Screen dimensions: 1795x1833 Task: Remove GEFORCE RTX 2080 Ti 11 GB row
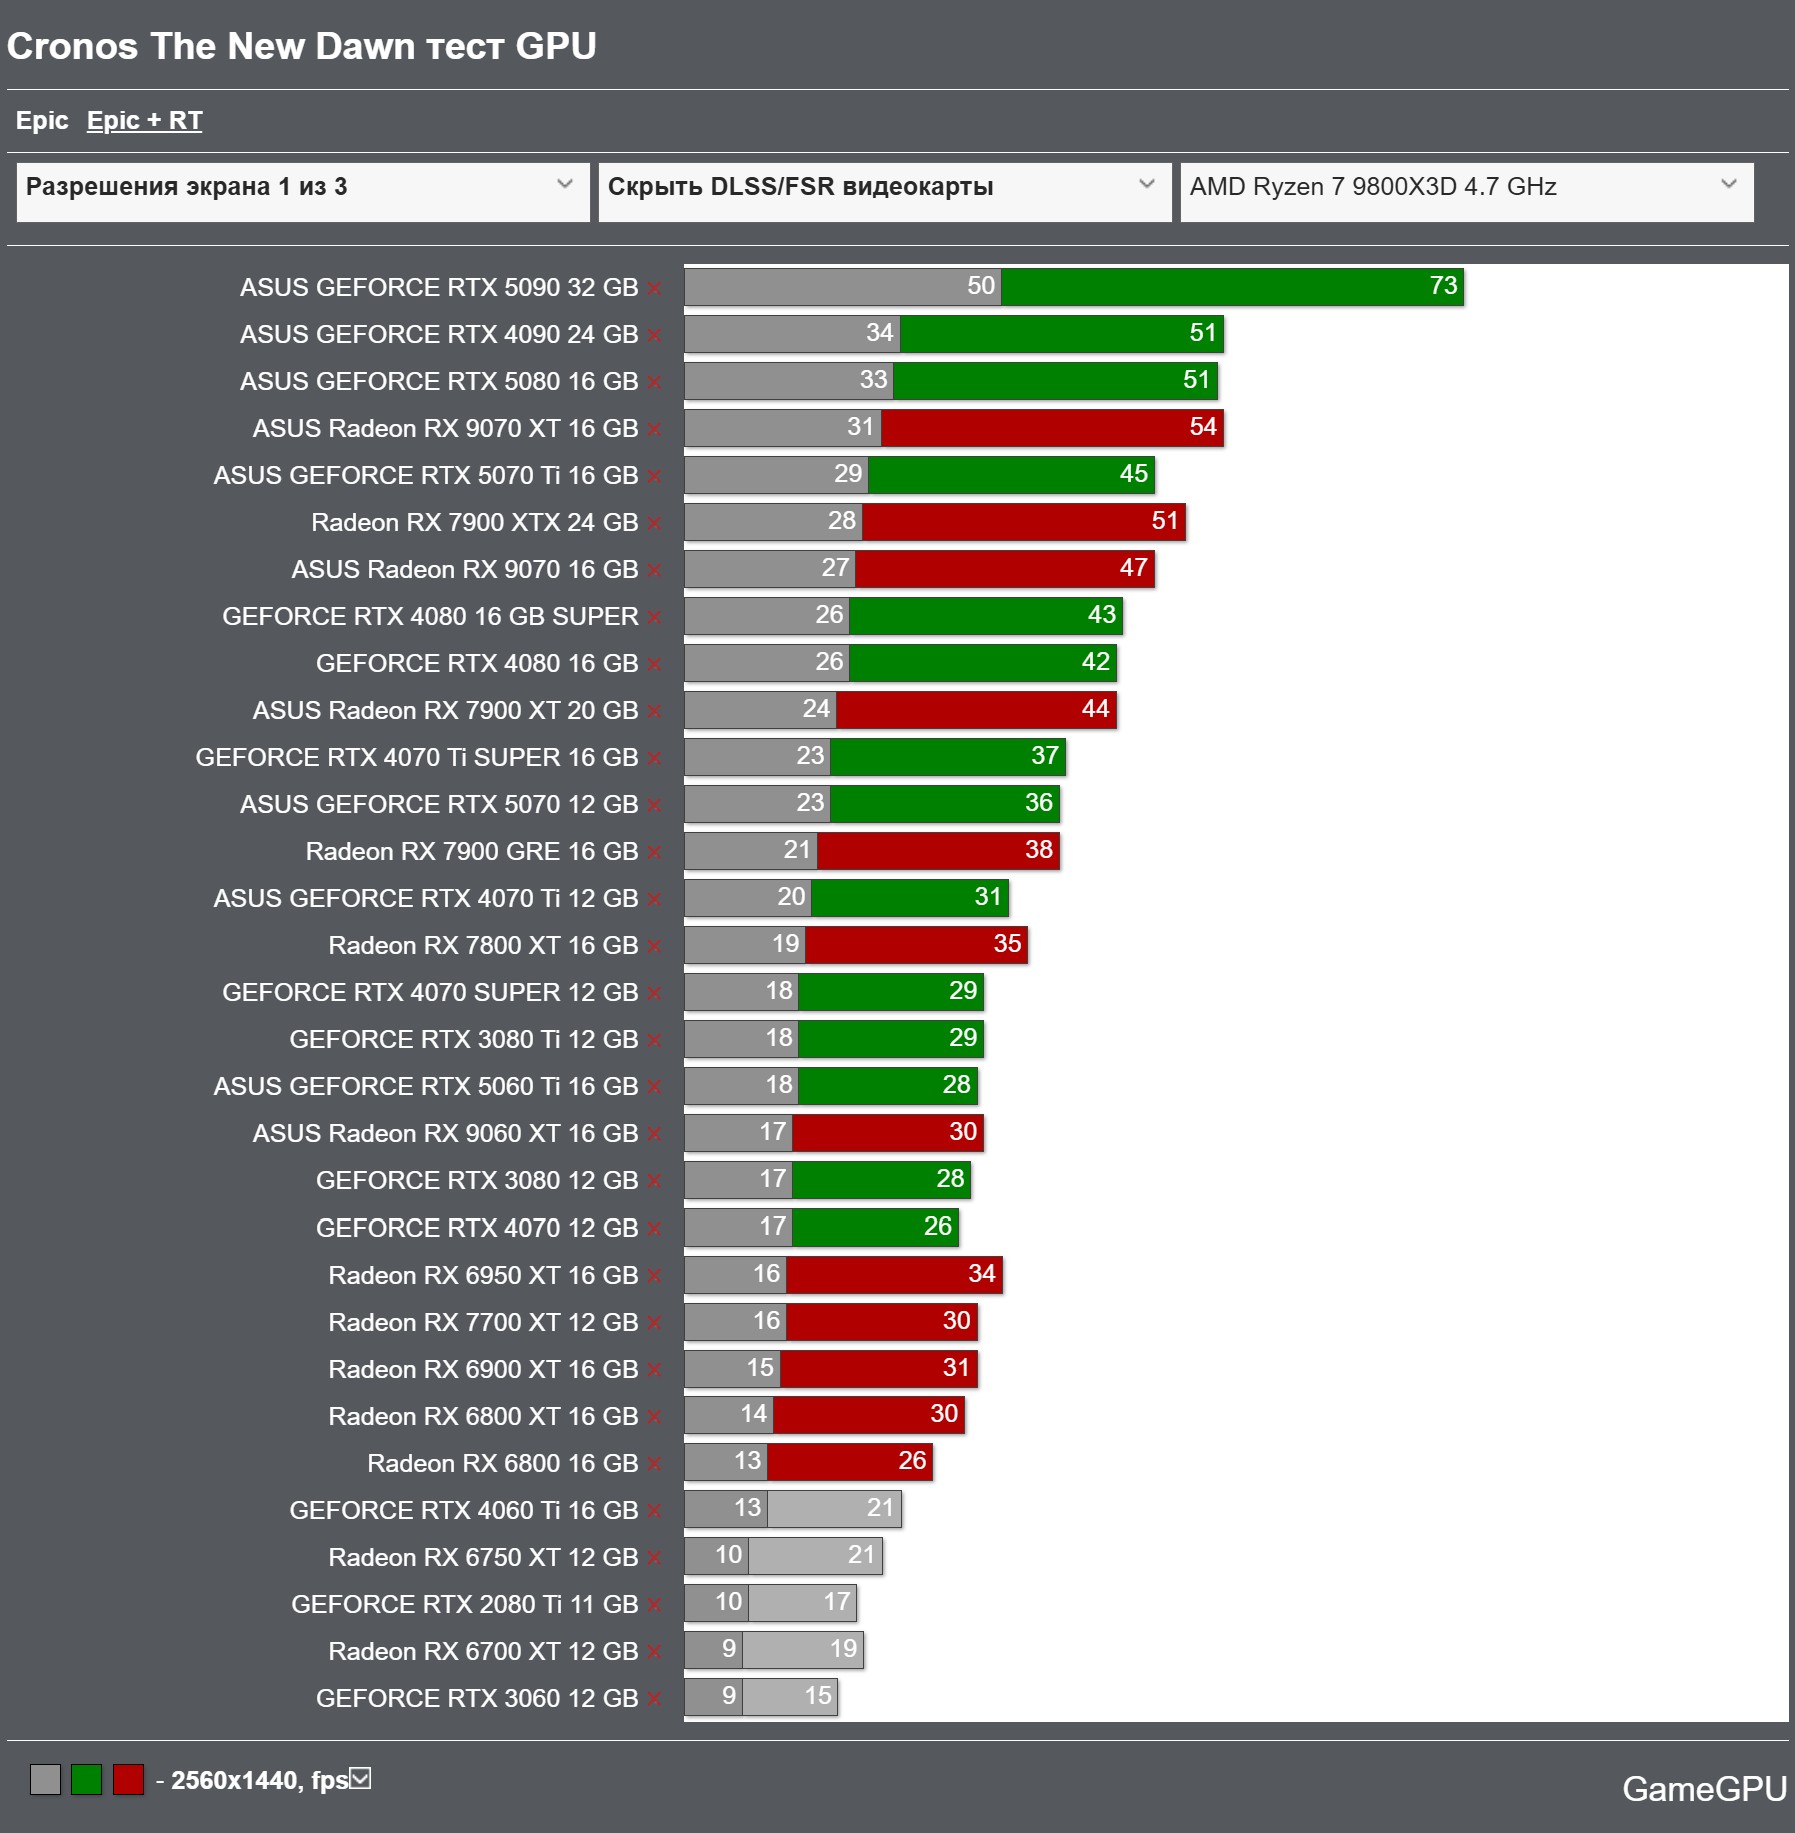(654, 1605)
